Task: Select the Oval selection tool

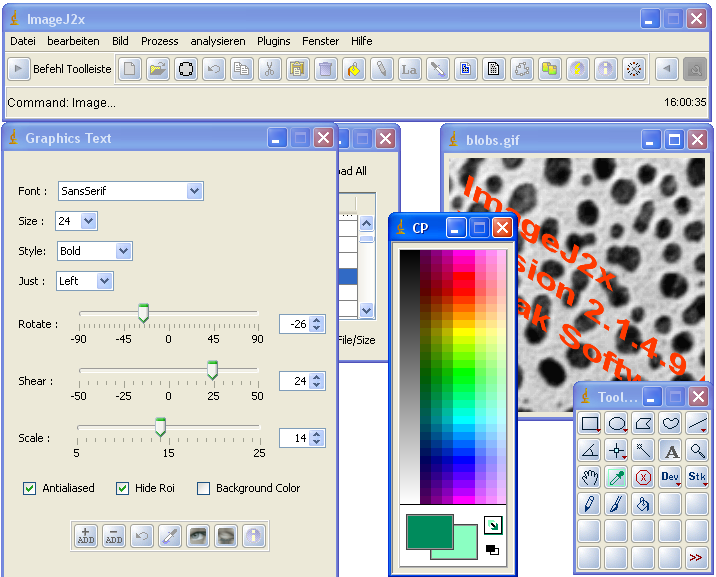Action: [616, 424]
